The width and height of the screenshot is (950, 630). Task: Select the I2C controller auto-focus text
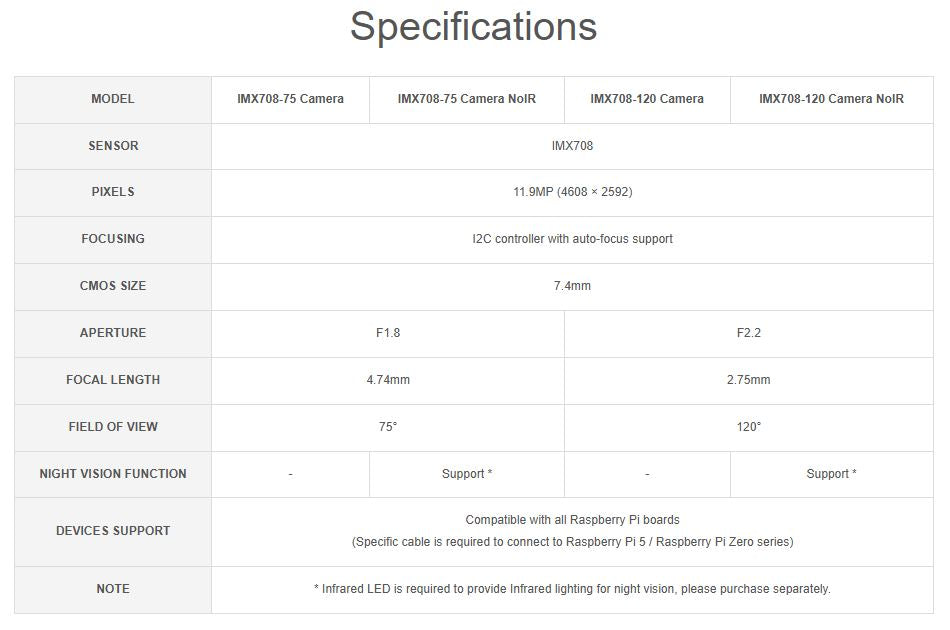[572, 239]
